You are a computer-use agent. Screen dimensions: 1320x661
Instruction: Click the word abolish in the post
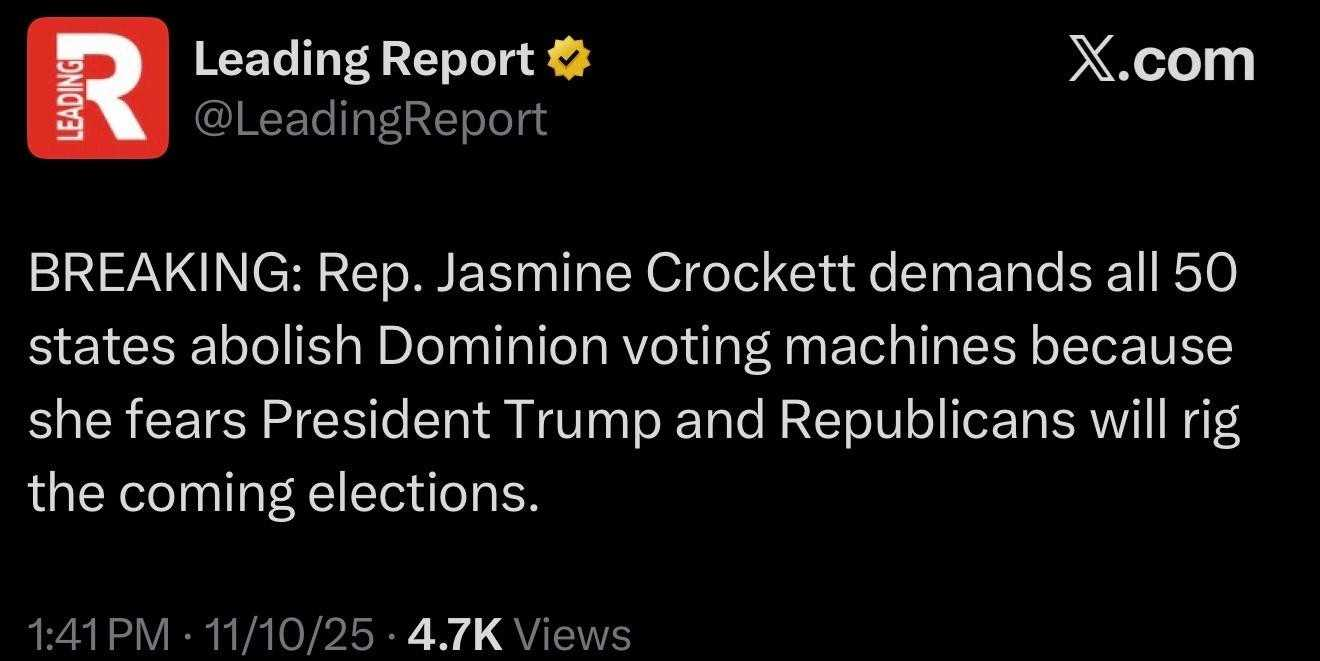(x=262, y=347)
